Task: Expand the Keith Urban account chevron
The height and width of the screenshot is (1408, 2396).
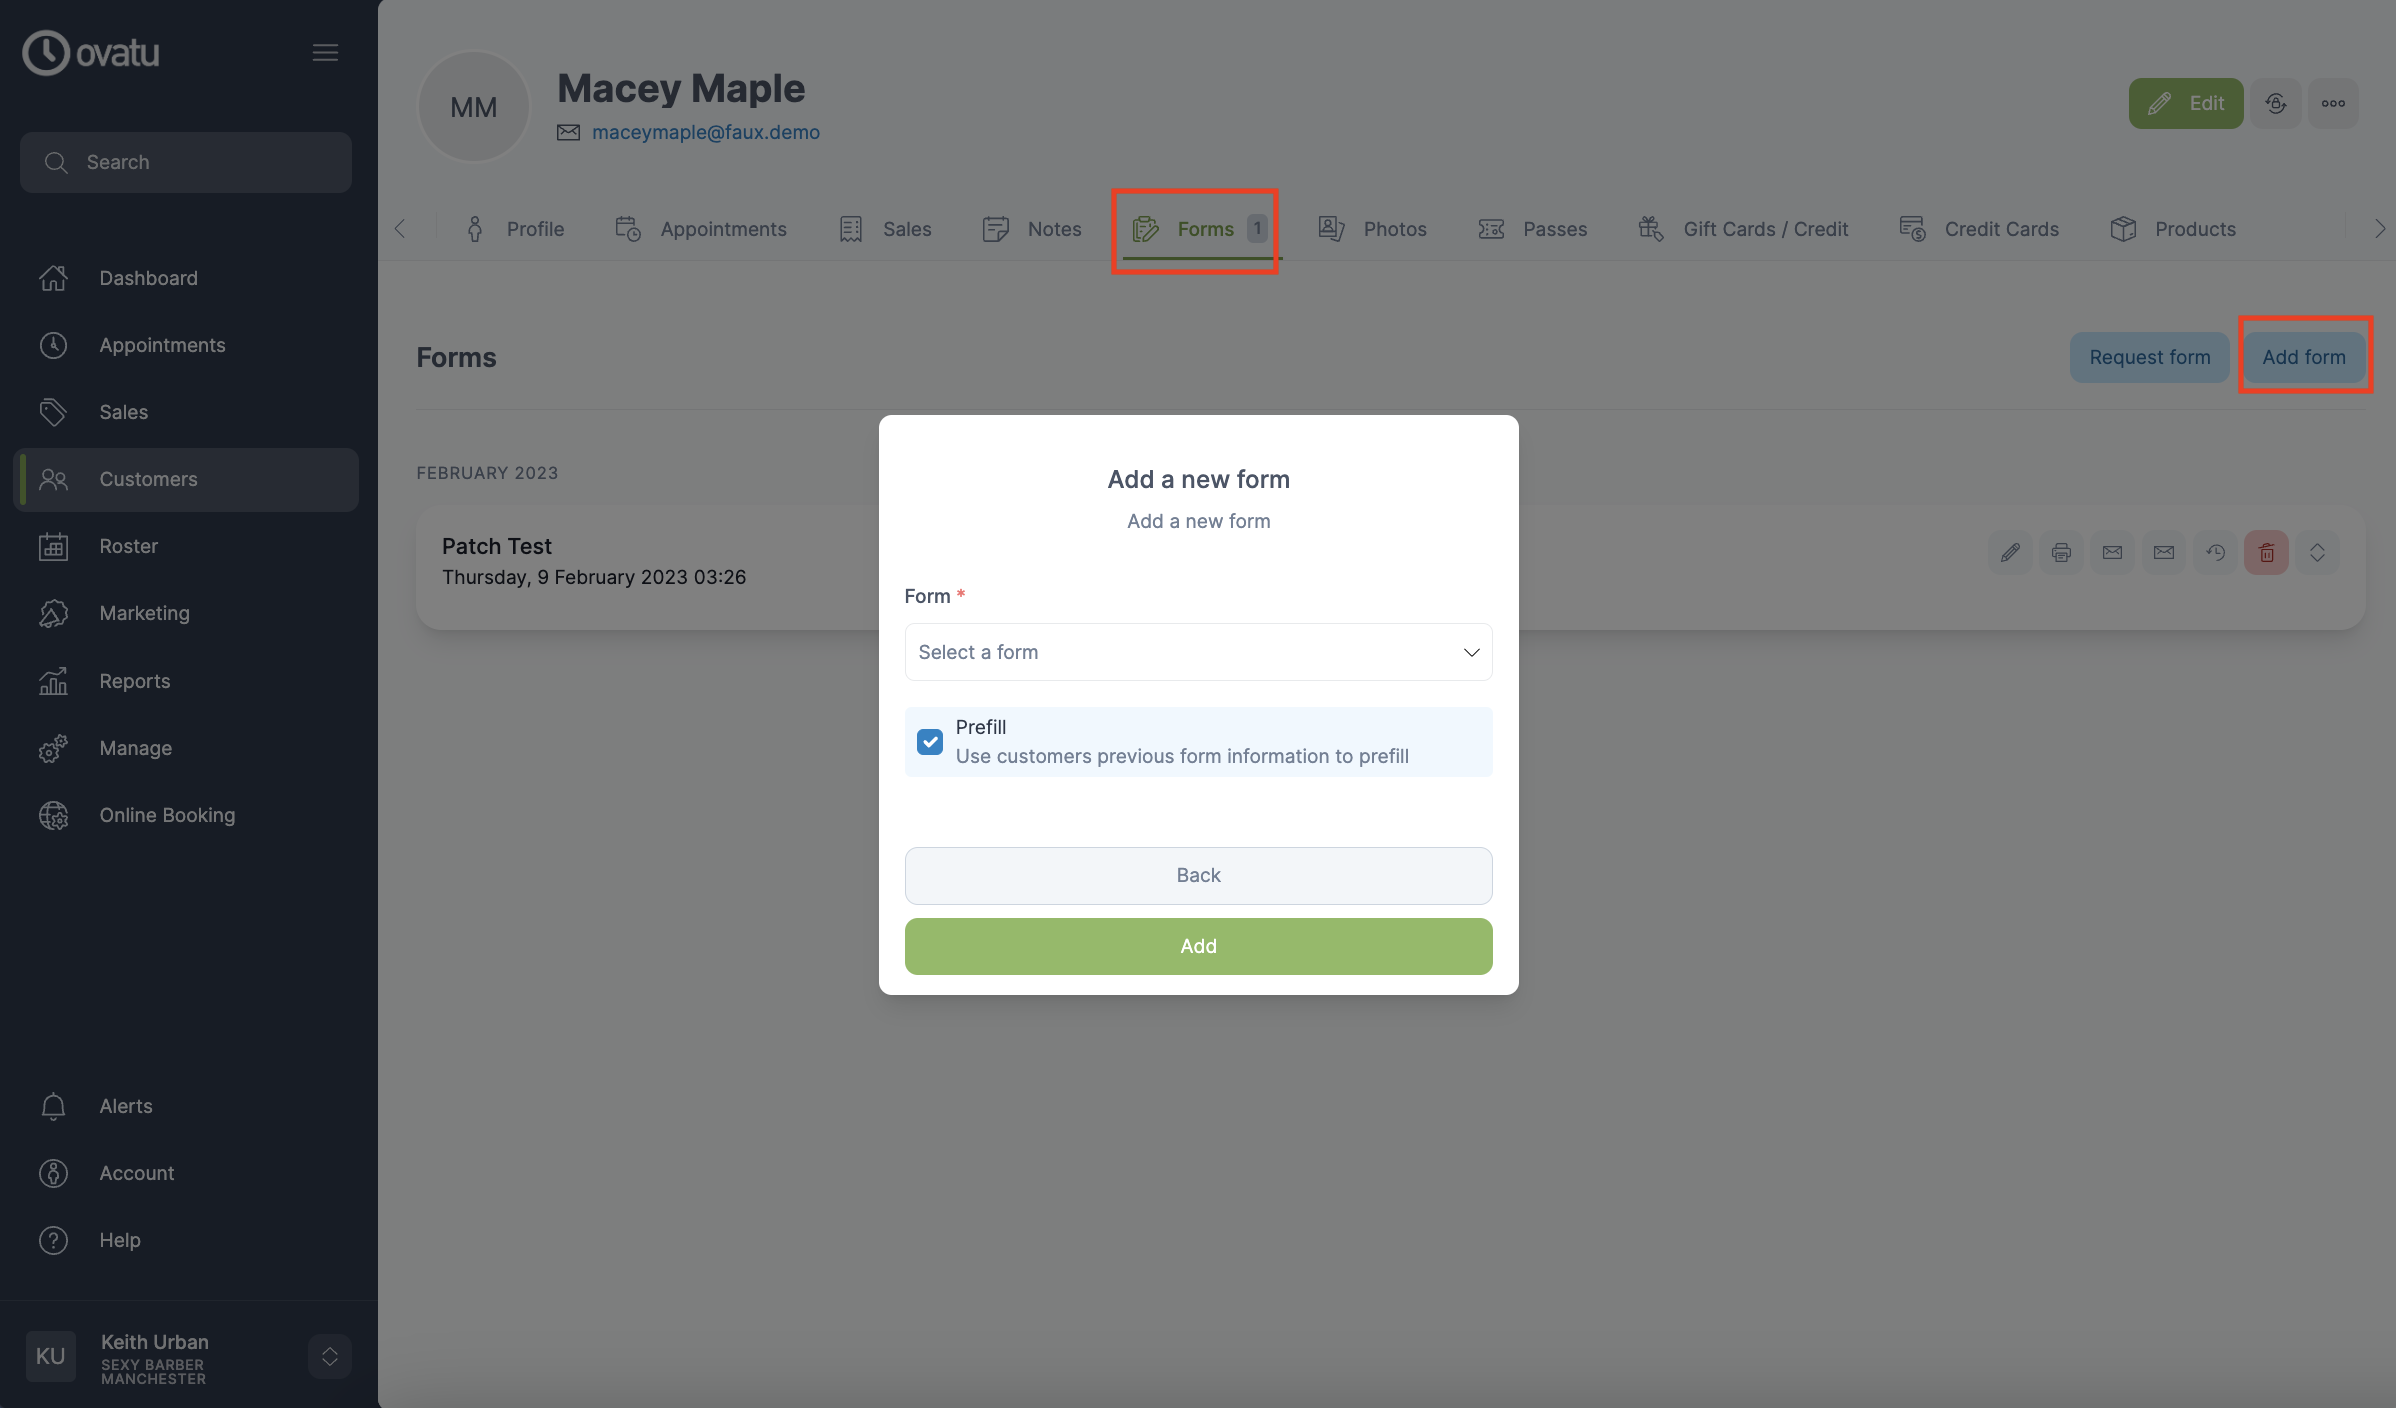Action: point(329,1357)
